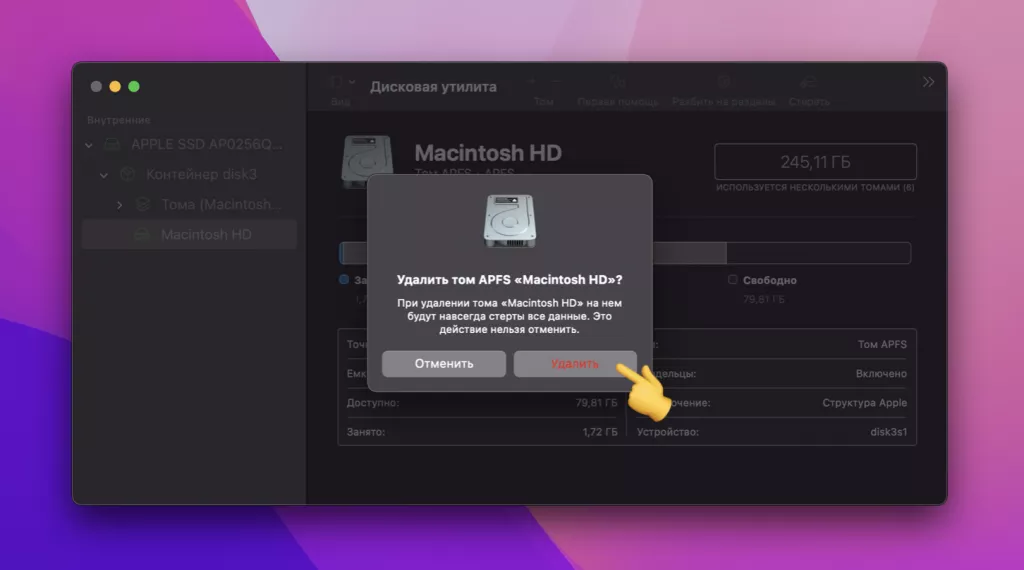The height and width of the screenshot is (570, 1024).
Task: Click the 'Занято:' label in table
Action: (x=366, y=432)
